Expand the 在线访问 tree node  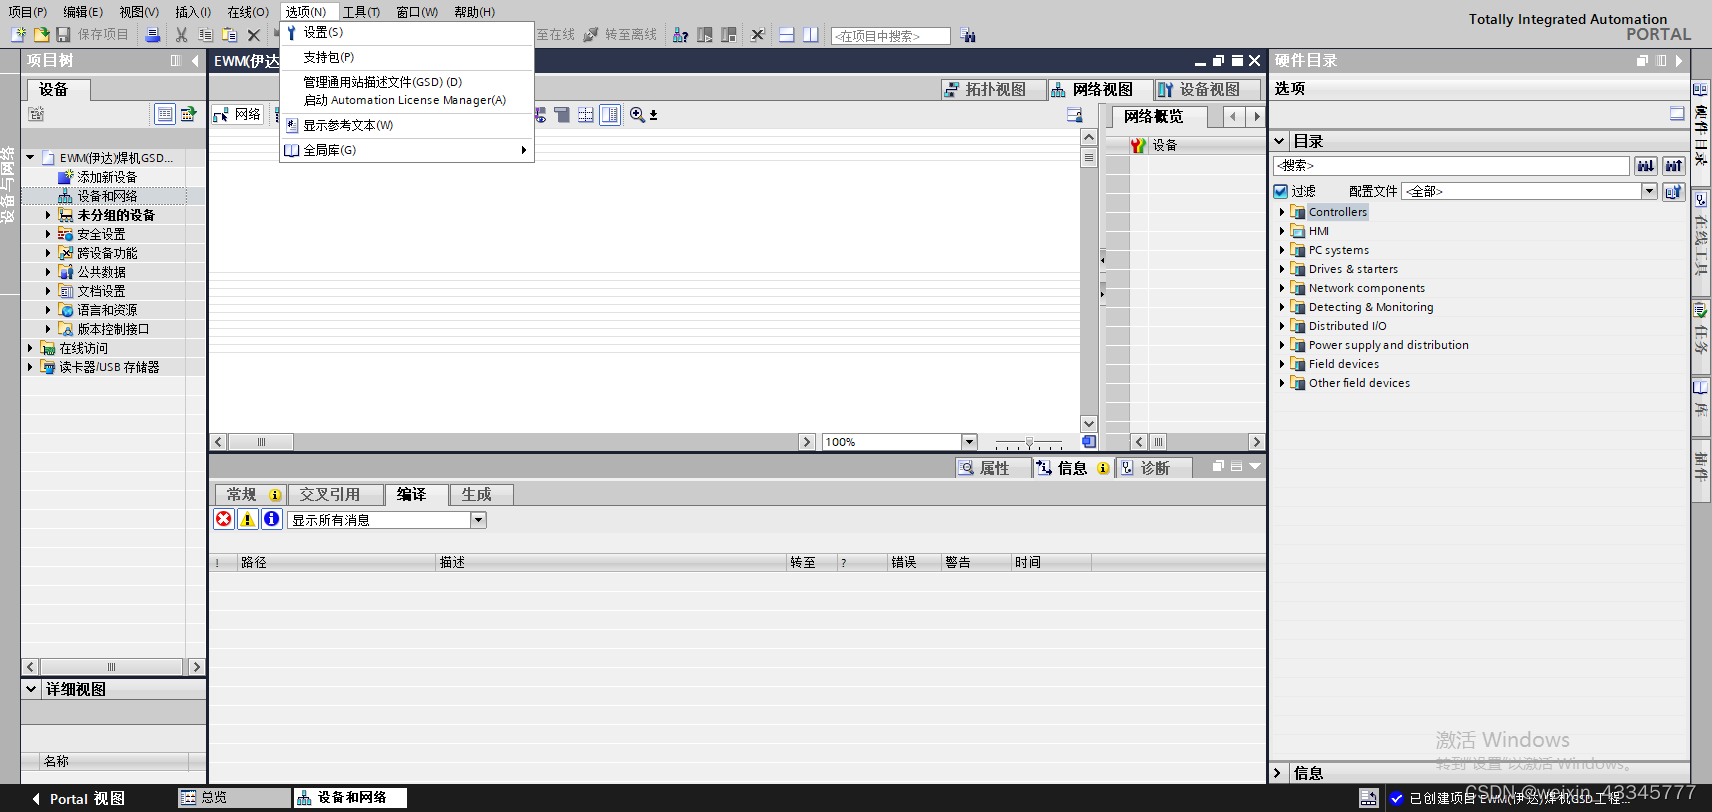tap(29, 348)
